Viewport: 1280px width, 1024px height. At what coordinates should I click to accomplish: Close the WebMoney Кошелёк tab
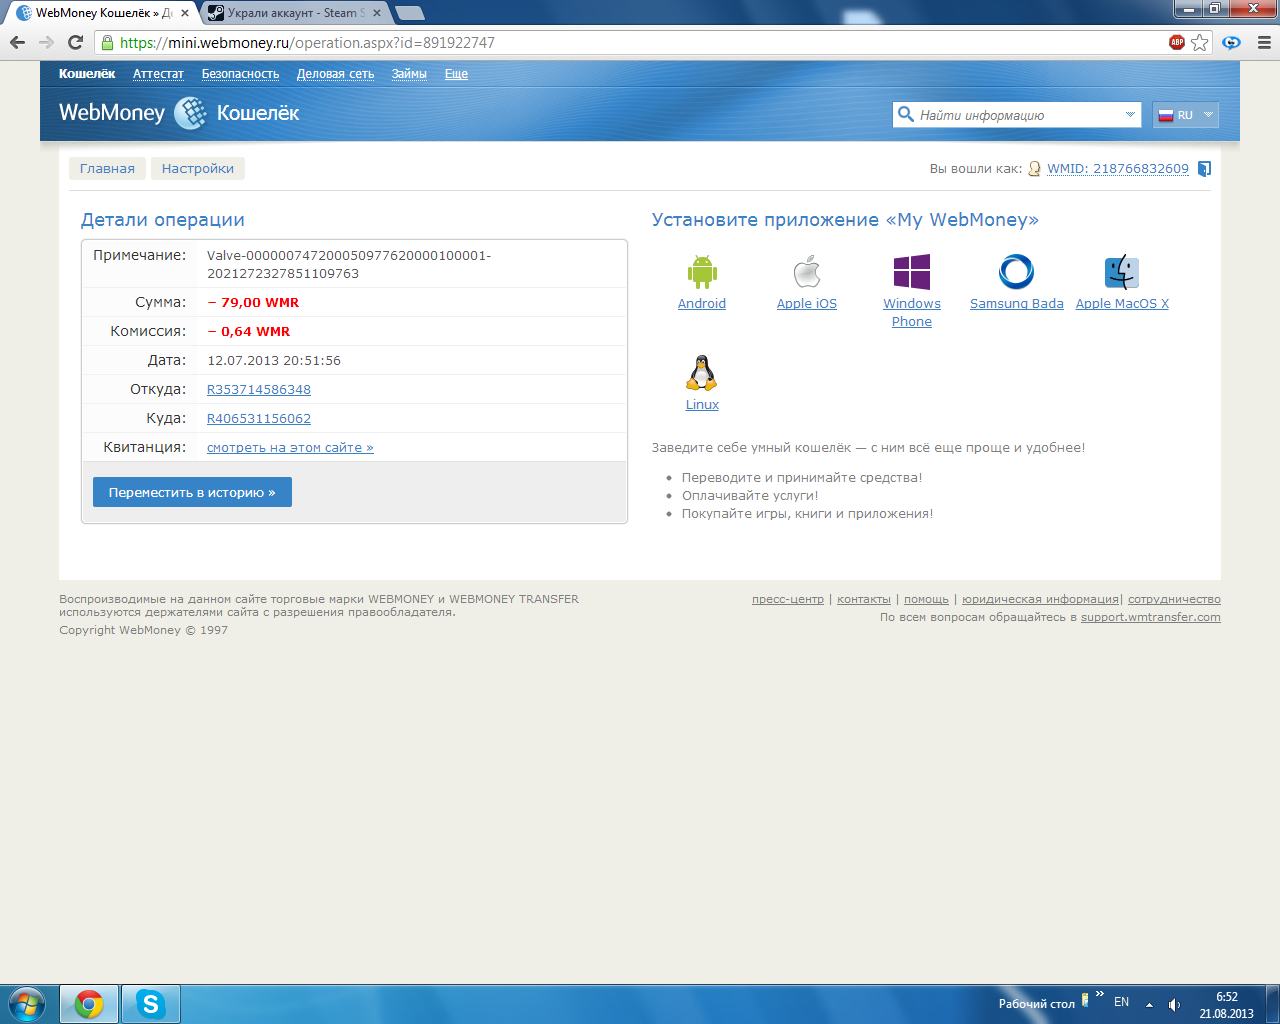[184, 13]
